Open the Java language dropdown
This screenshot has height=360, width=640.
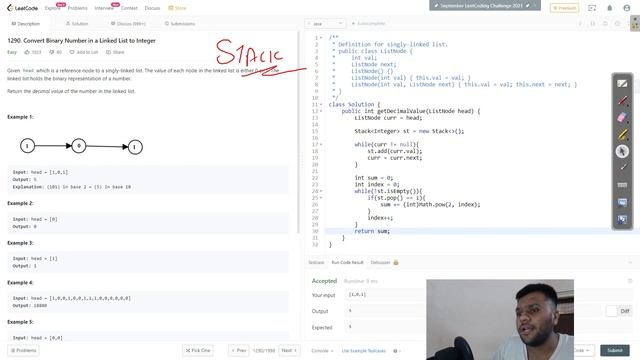325,24
